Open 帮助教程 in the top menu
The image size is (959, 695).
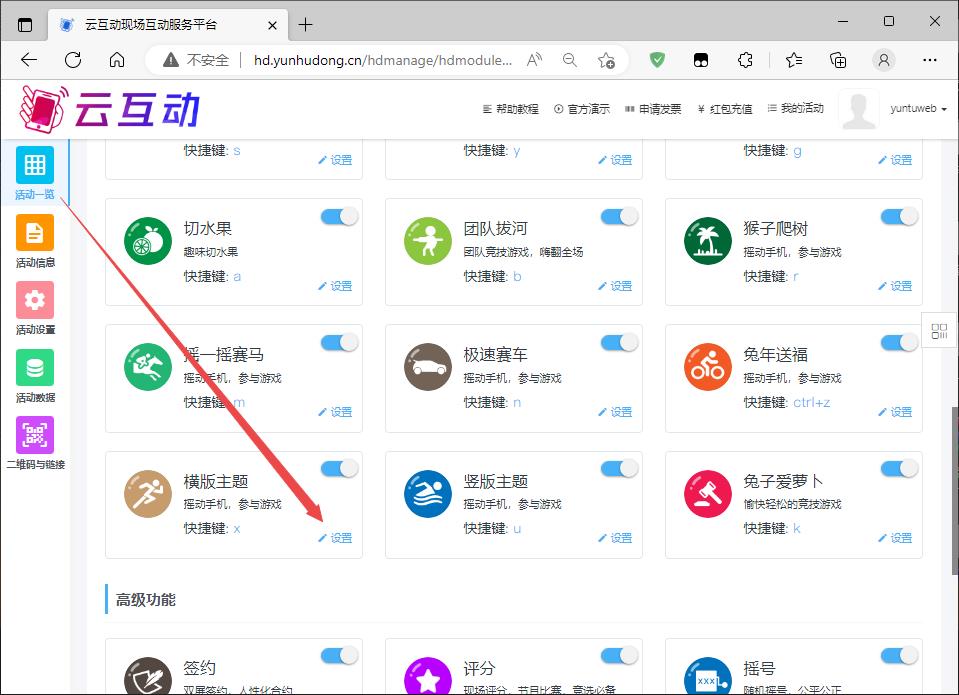(x=510, y=109)
